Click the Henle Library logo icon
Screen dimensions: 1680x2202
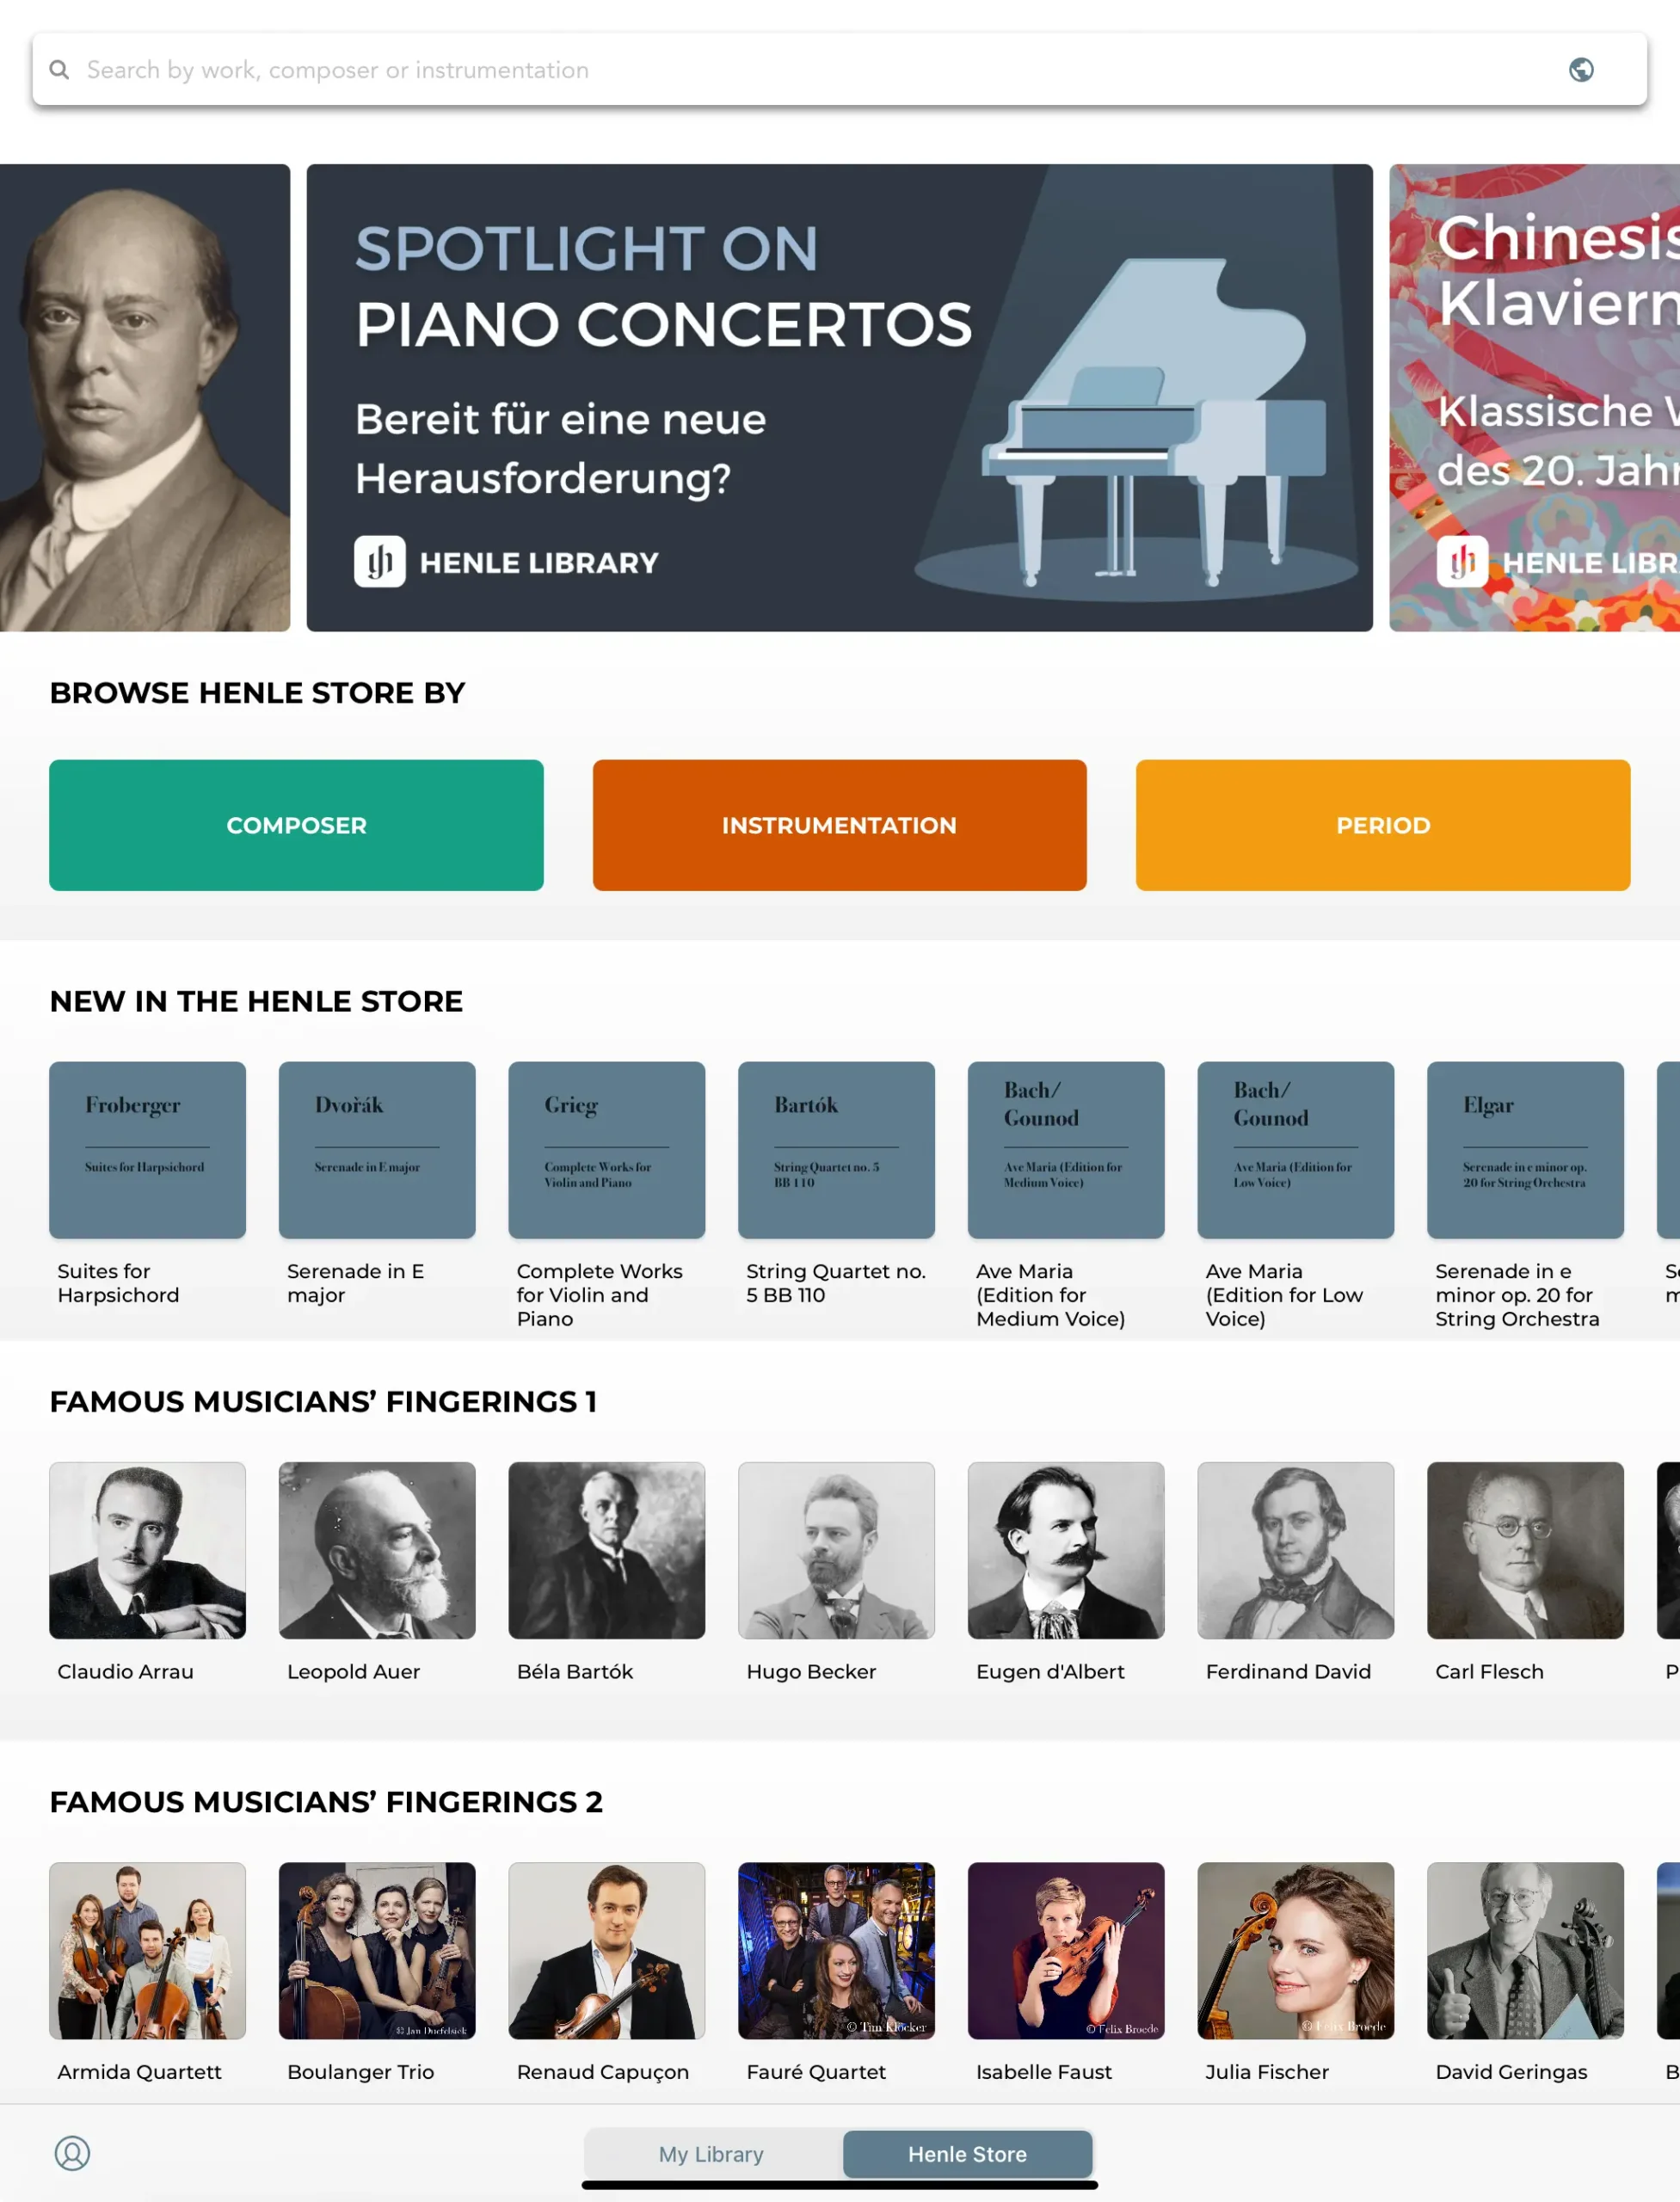(379, 563)
